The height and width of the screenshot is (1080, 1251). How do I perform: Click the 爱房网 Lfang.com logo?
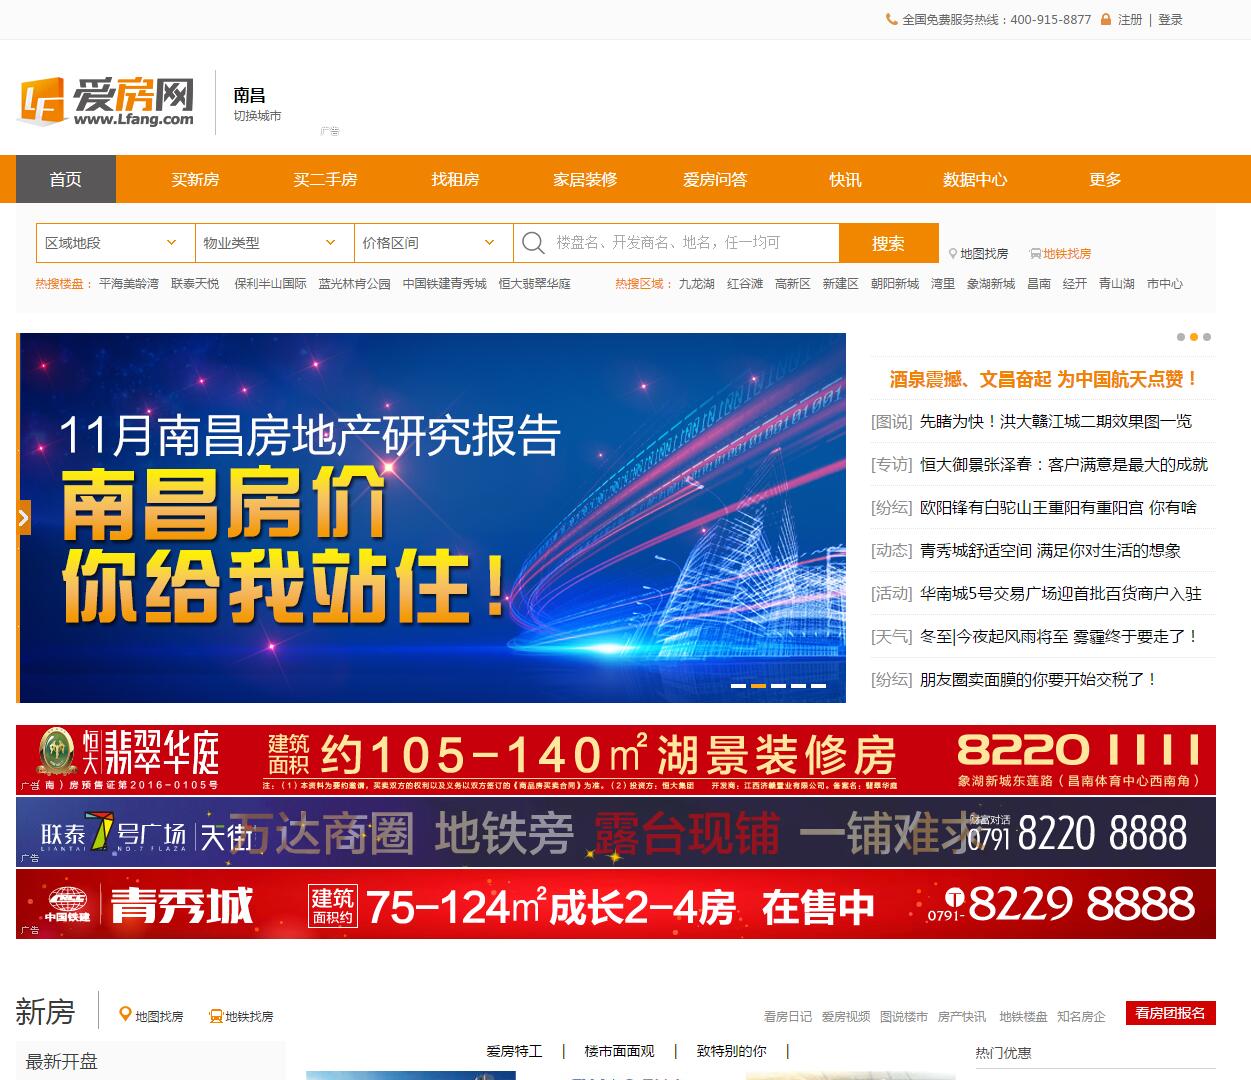coord(107,101)
